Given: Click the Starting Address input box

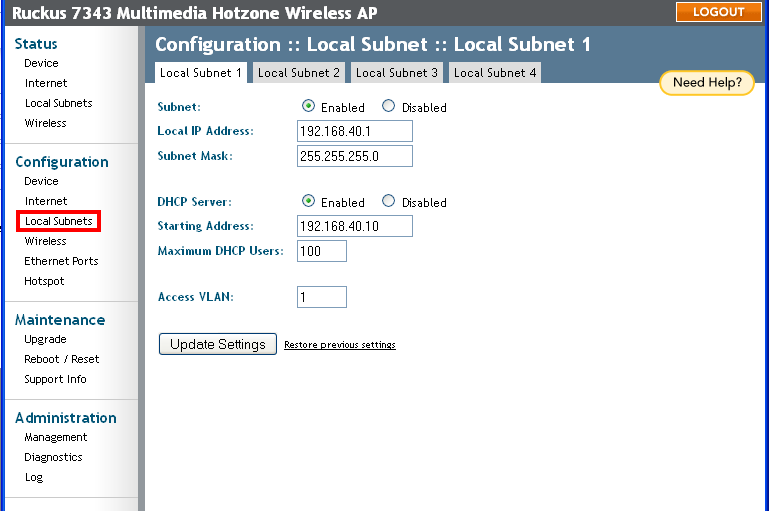Looking at the screenshot, I should [355, 226].
